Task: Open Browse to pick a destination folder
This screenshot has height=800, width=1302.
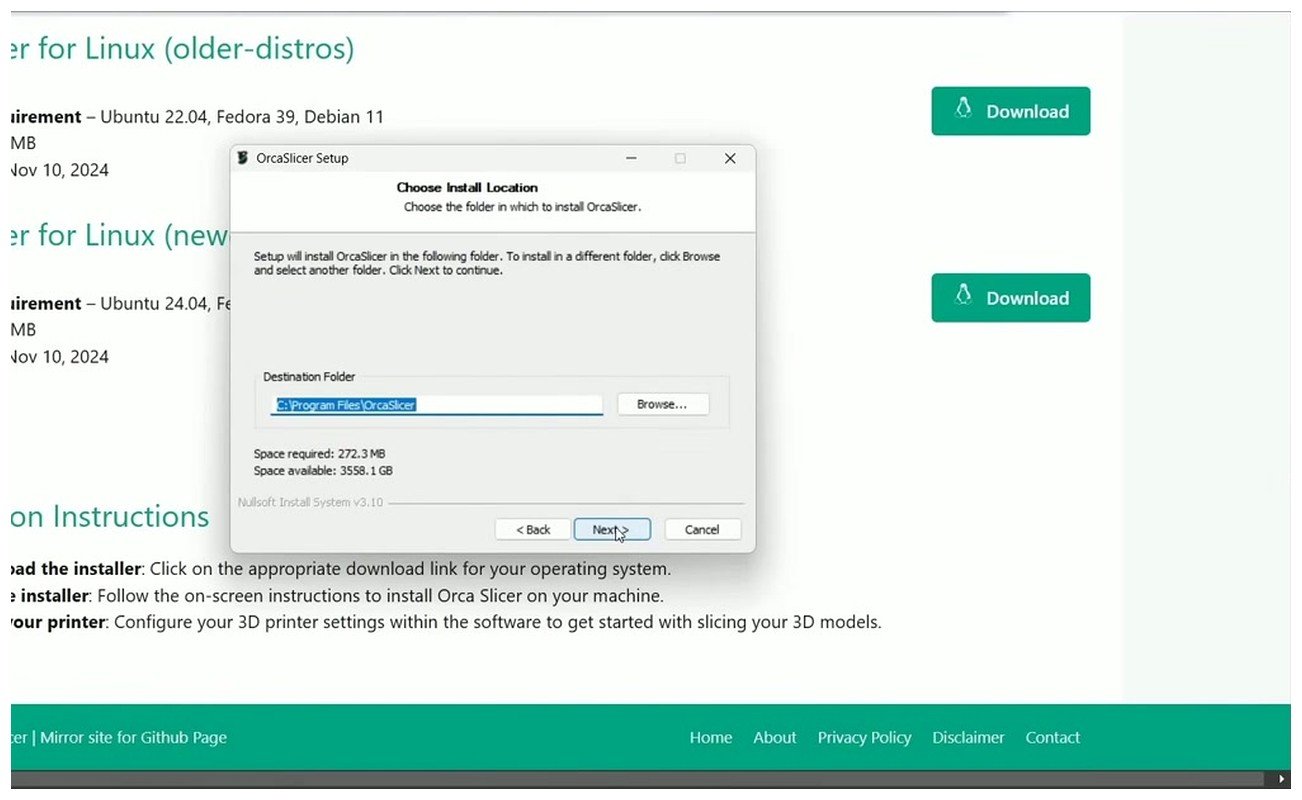Action: [662, 404]
